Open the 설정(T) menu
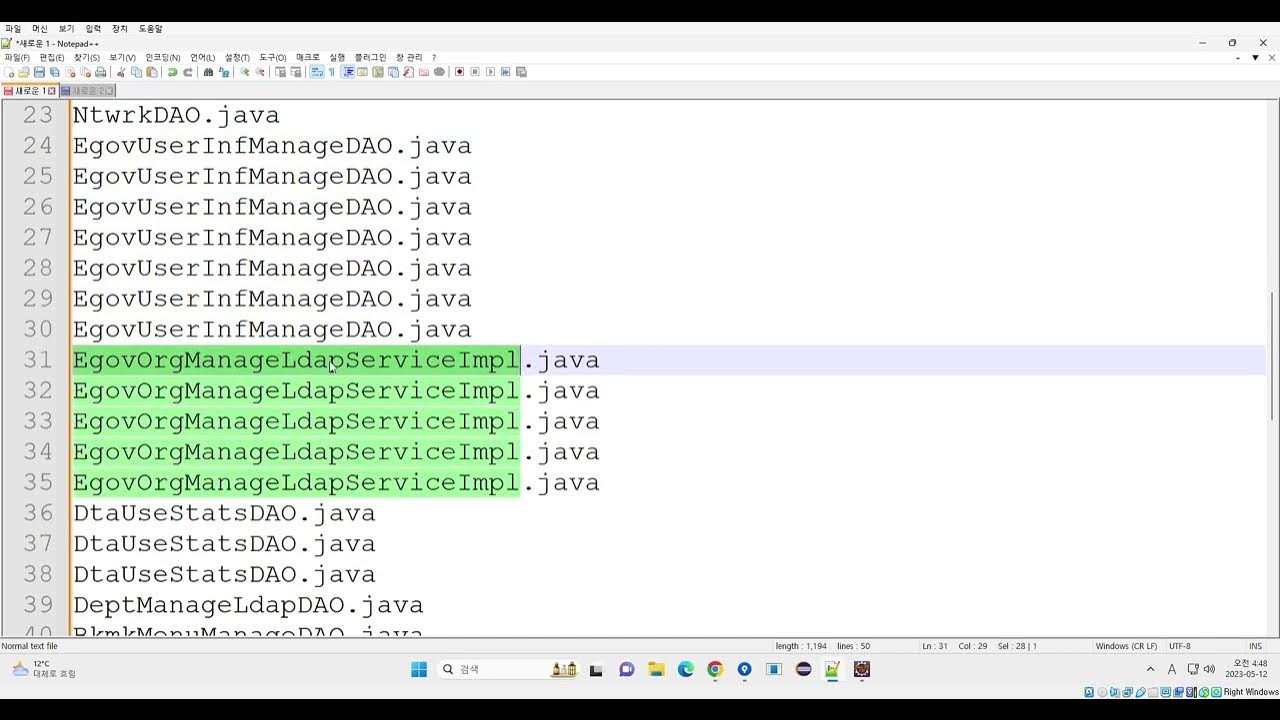The width and height of the screenshot is (1280, 720). coord(237,58)
